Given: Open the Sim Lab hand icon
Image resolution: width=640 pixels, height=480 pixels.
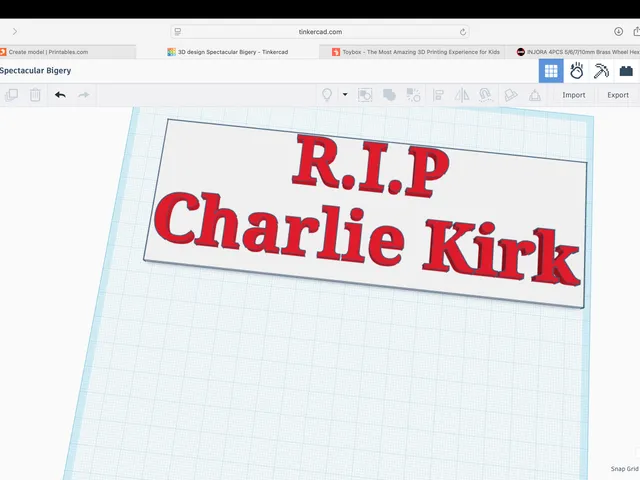Looking at the screenshot, I should pyautogui.click(x=576, y=71).
